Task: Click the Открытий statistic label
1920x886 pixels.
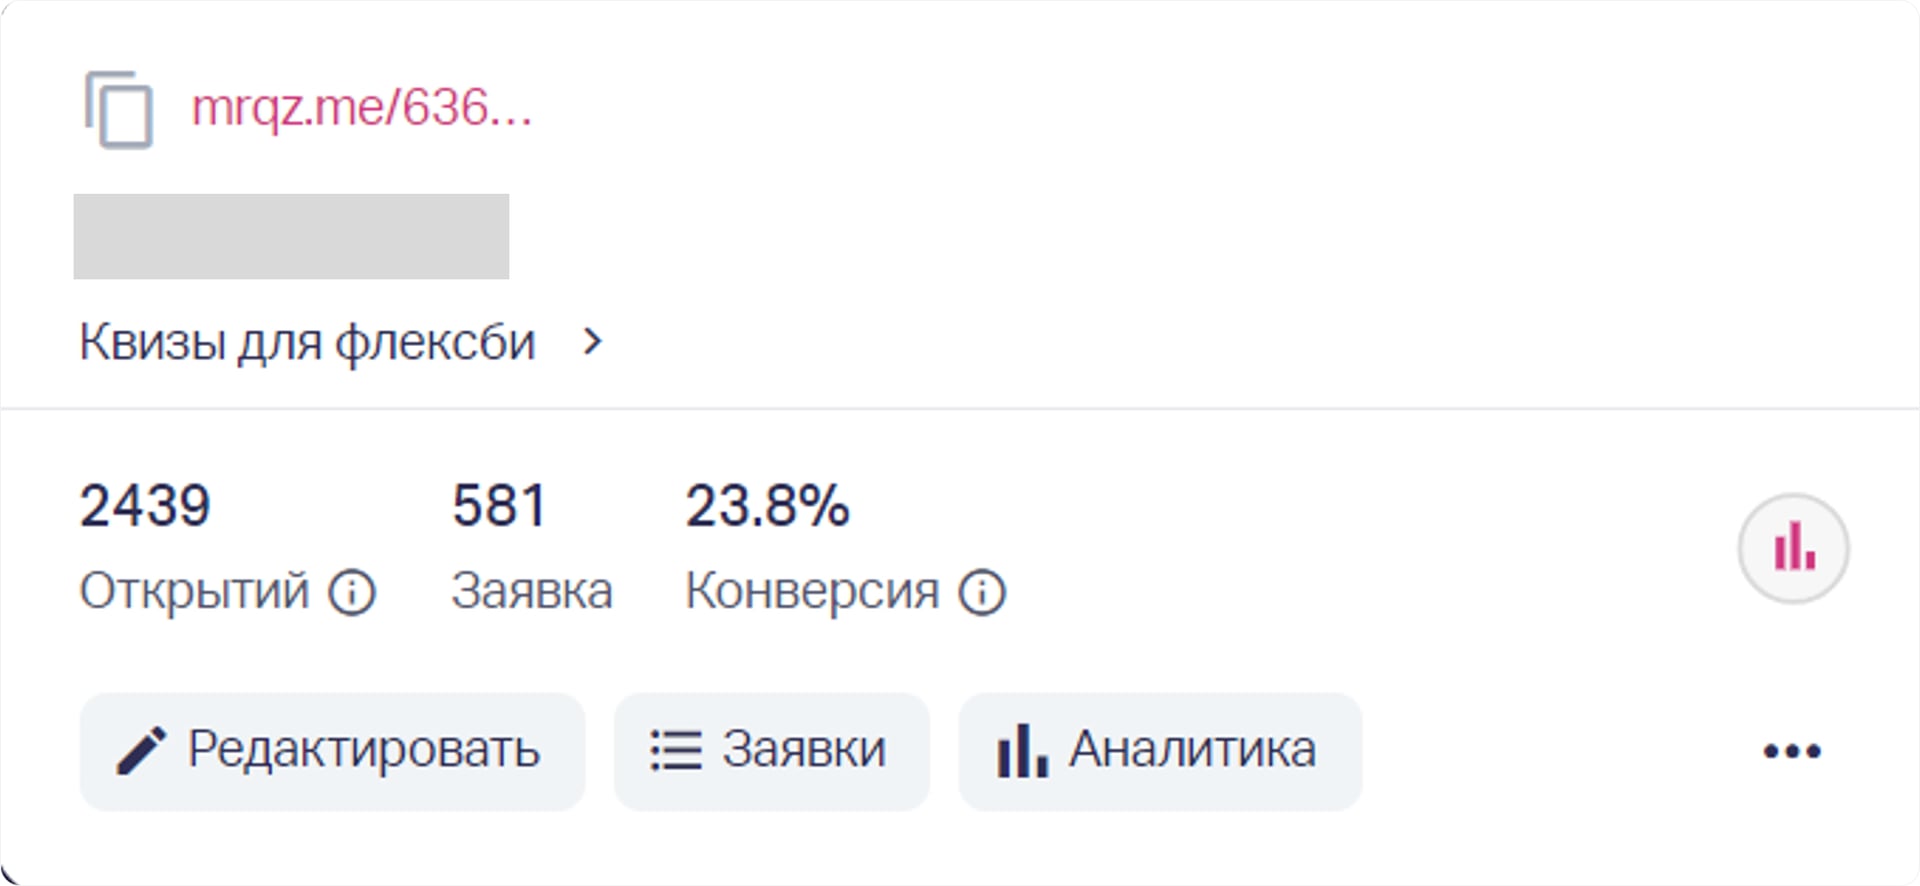Action: (196, 590)
